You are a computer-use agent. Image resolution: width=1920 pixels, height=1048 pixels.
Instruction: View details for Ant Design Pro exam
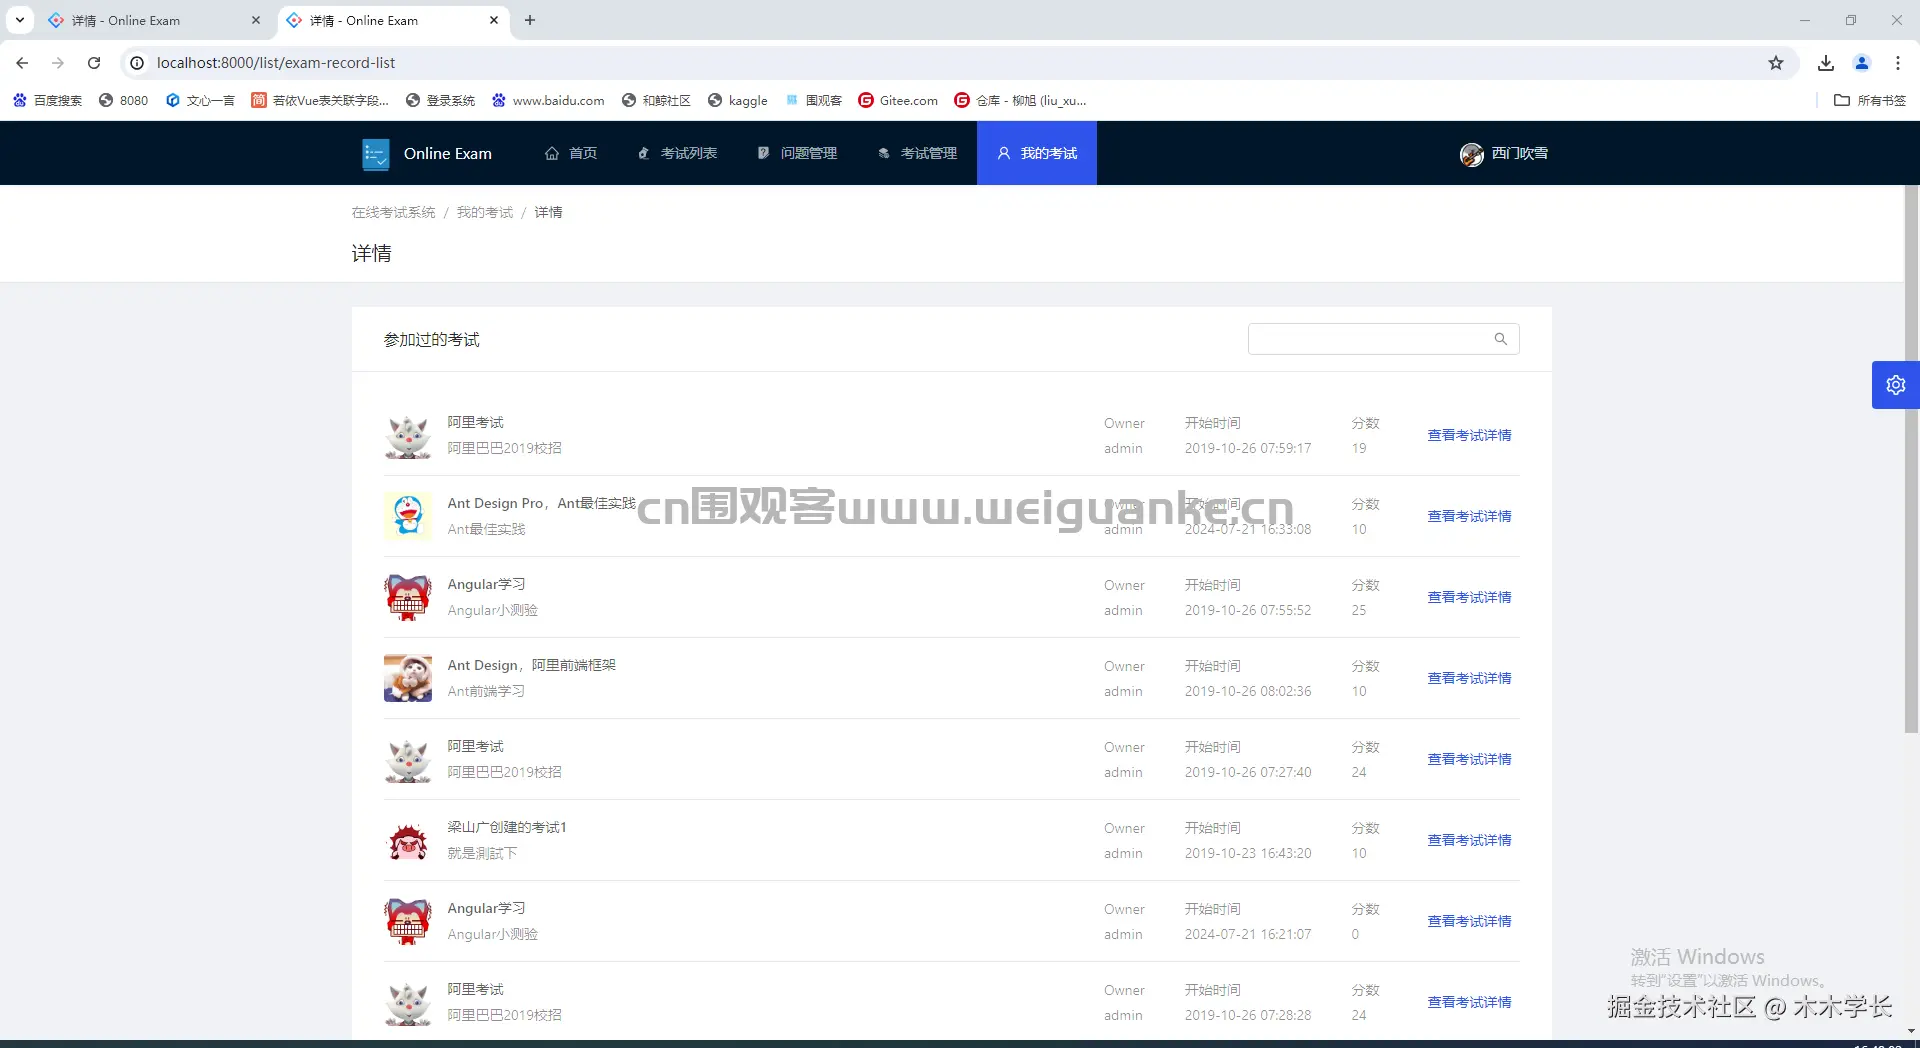(1469, 516)
